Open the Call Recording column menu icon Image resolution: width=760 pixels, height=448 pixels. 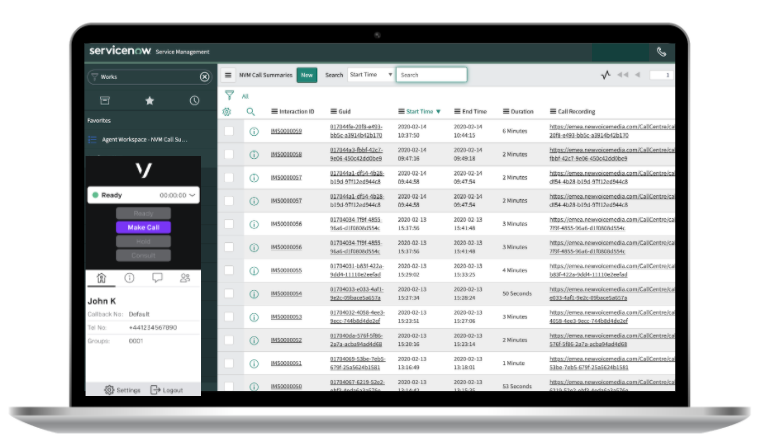coord(553,112)
